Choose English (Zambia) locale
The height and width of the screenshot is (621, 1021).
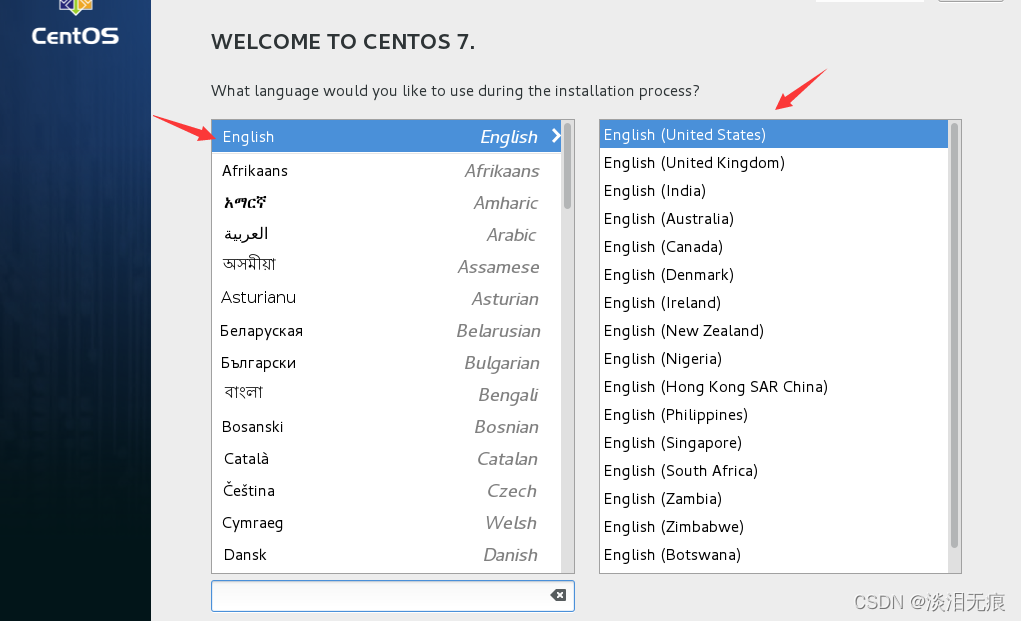click(774, 499)
